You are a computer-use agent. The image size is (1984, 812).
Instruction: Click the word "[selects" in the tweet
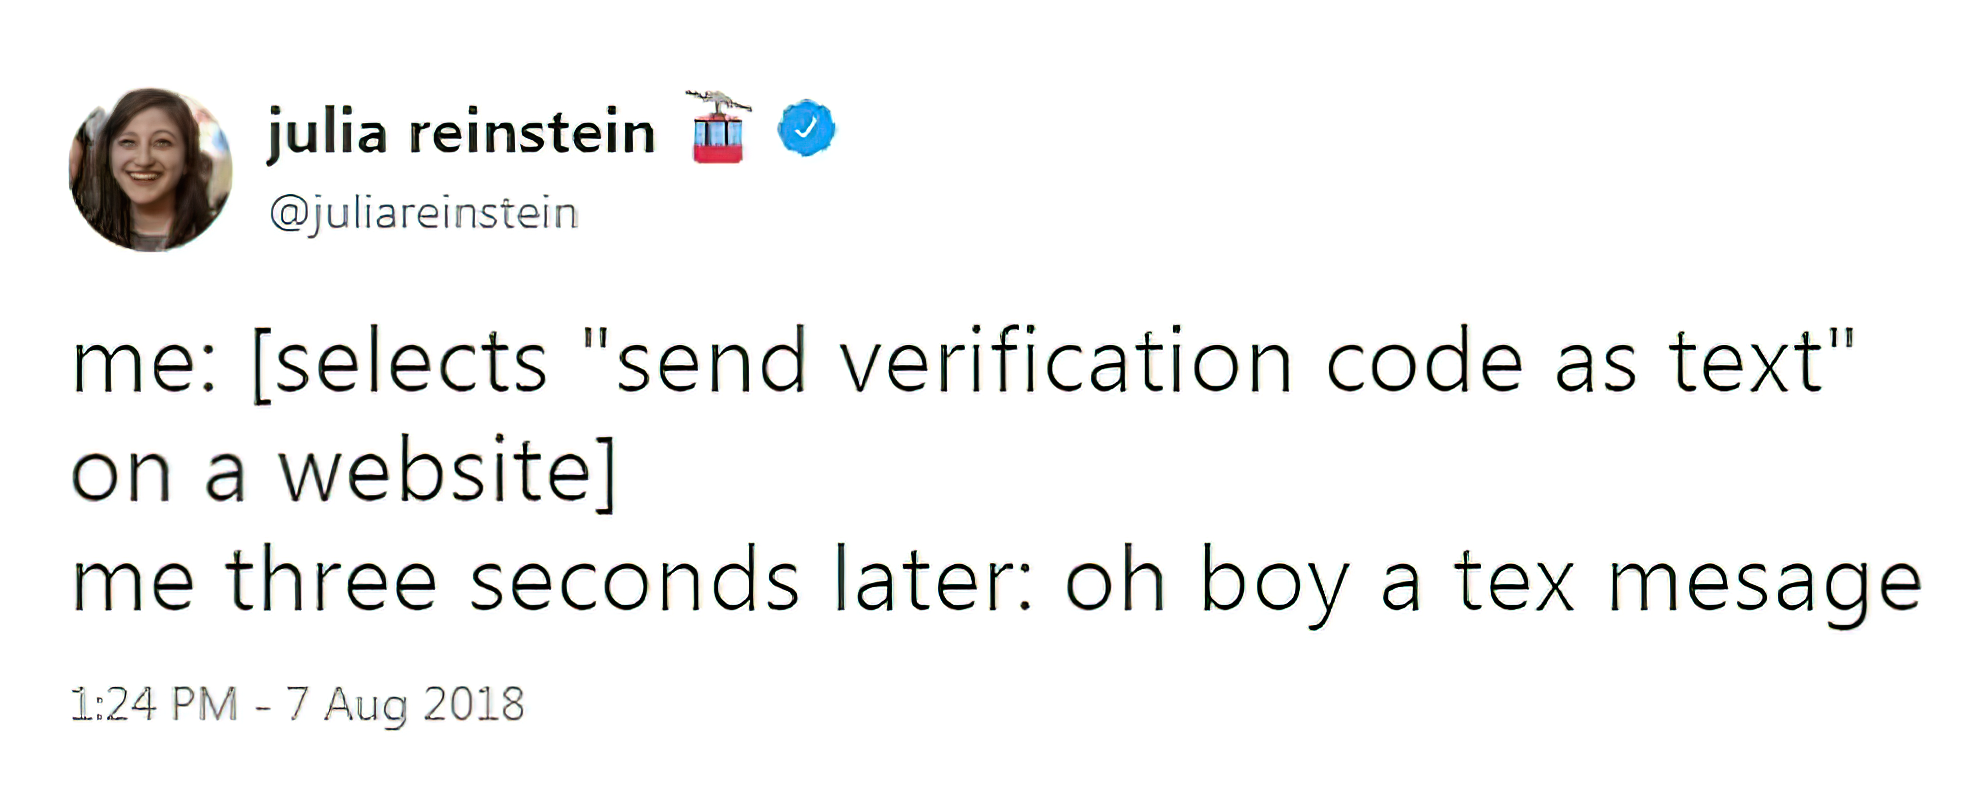tap(399, 363)
